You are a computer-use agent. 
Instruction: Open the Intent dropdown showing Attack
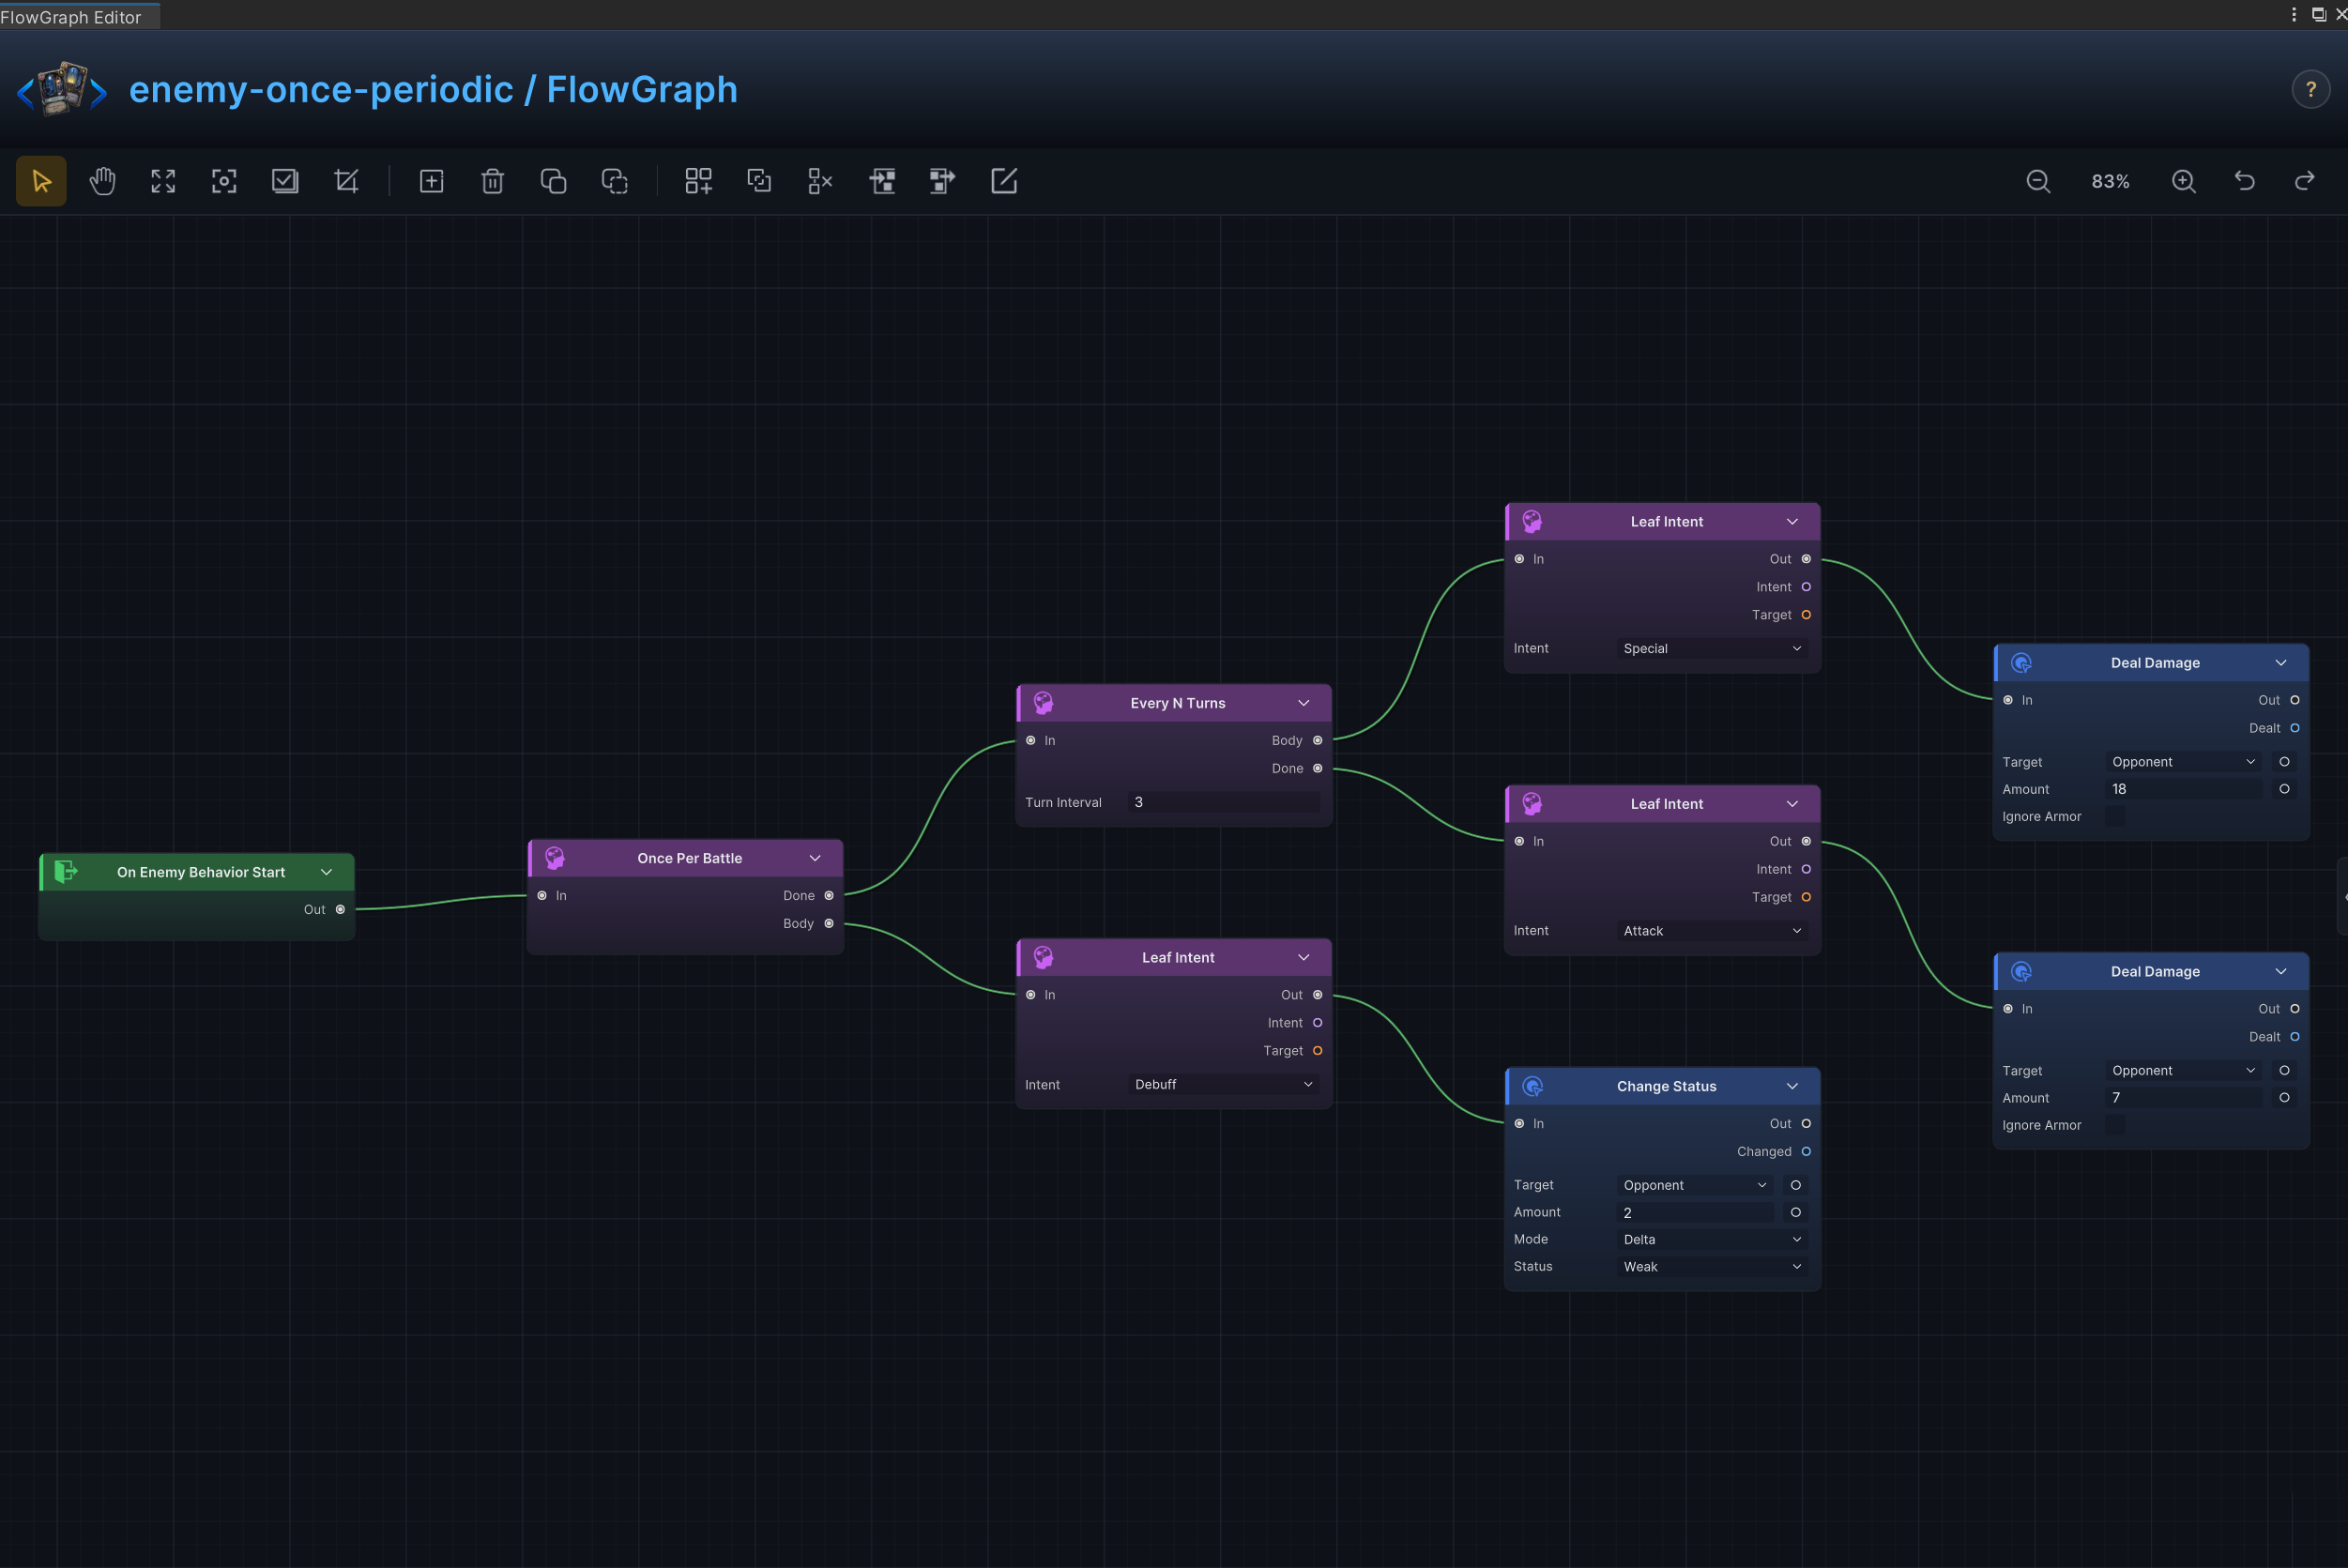point(1712,930)
